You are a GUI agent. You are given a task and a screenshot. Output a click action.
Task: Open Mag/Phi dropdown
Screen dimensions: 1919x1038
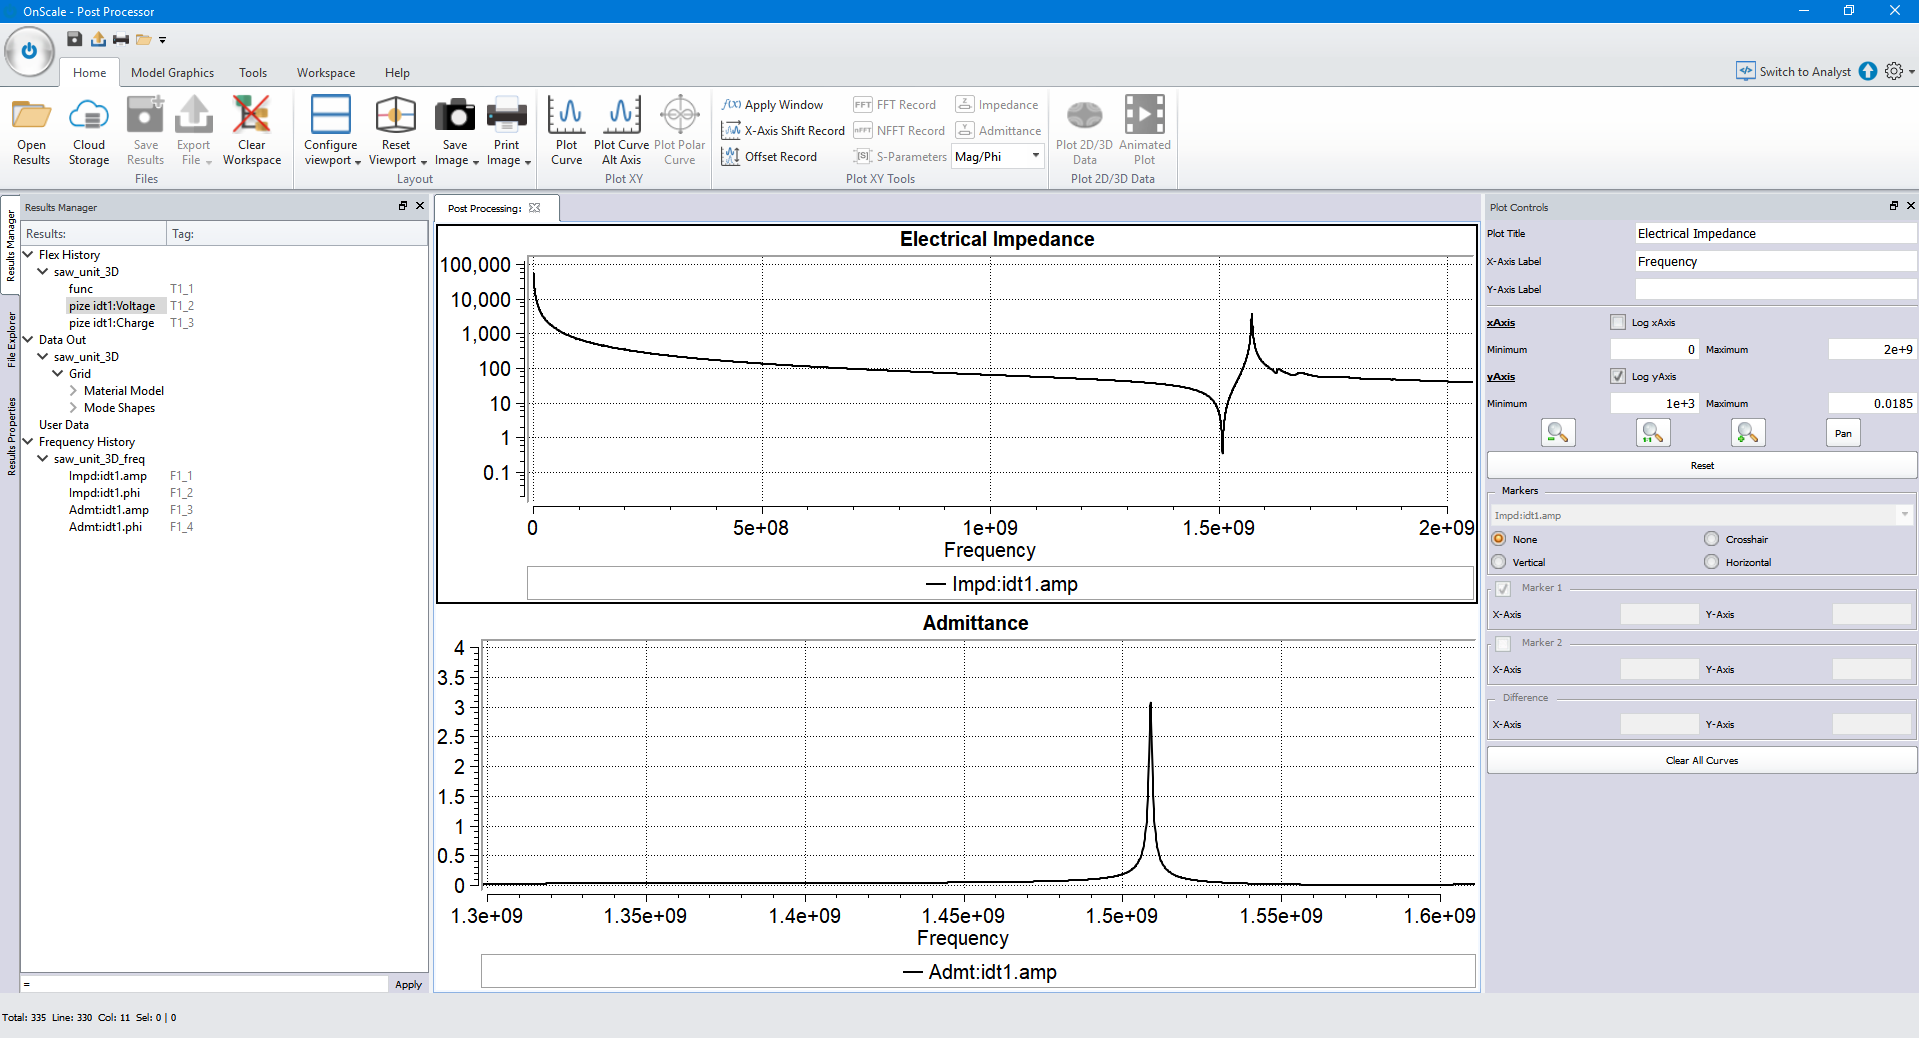[x=997, y=156]
